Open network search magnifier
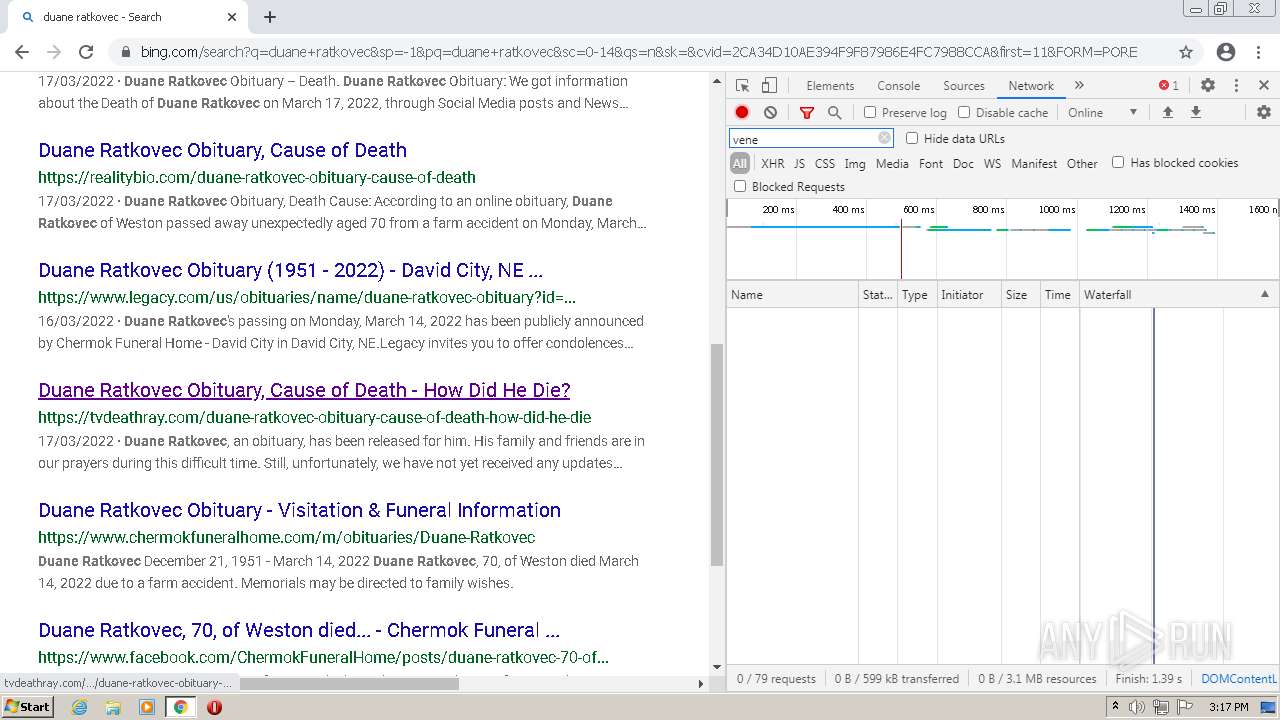1280x720 pixels. [835, 113]
